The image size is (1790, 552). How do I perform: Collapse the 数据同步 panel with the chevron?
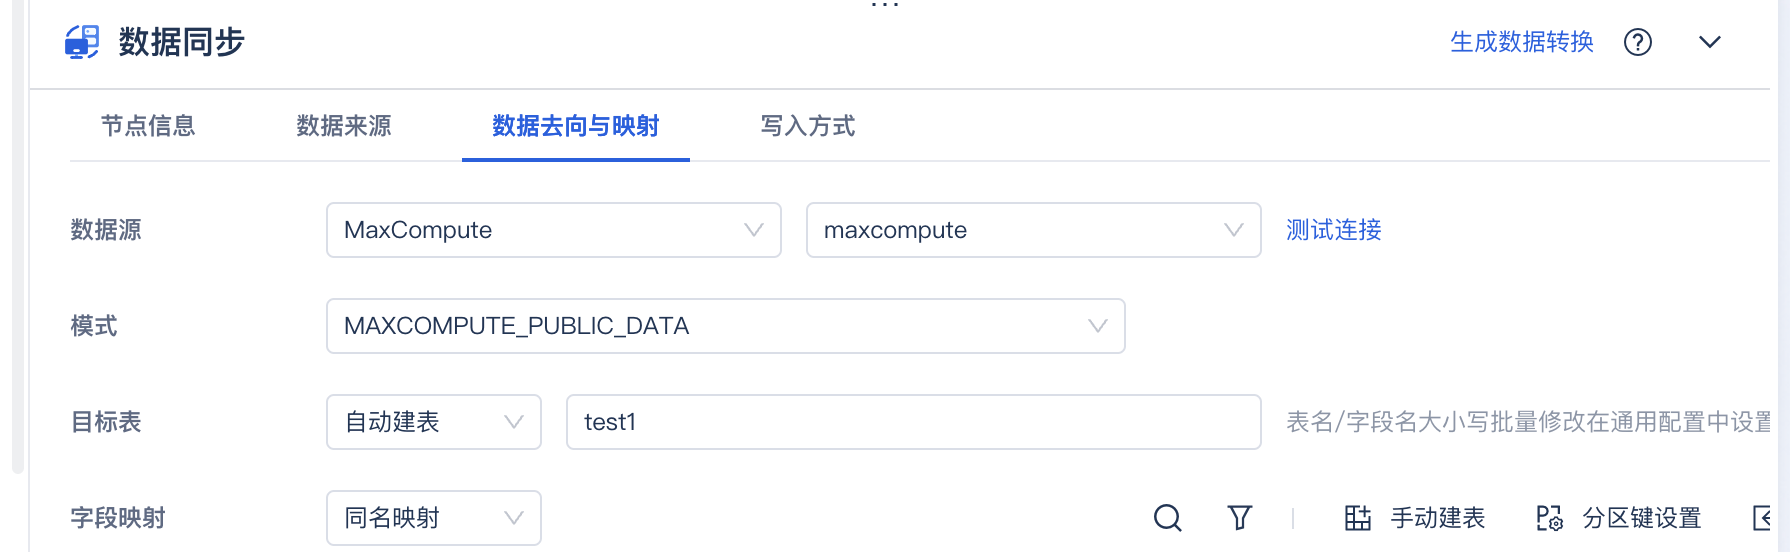(1709, 42)
